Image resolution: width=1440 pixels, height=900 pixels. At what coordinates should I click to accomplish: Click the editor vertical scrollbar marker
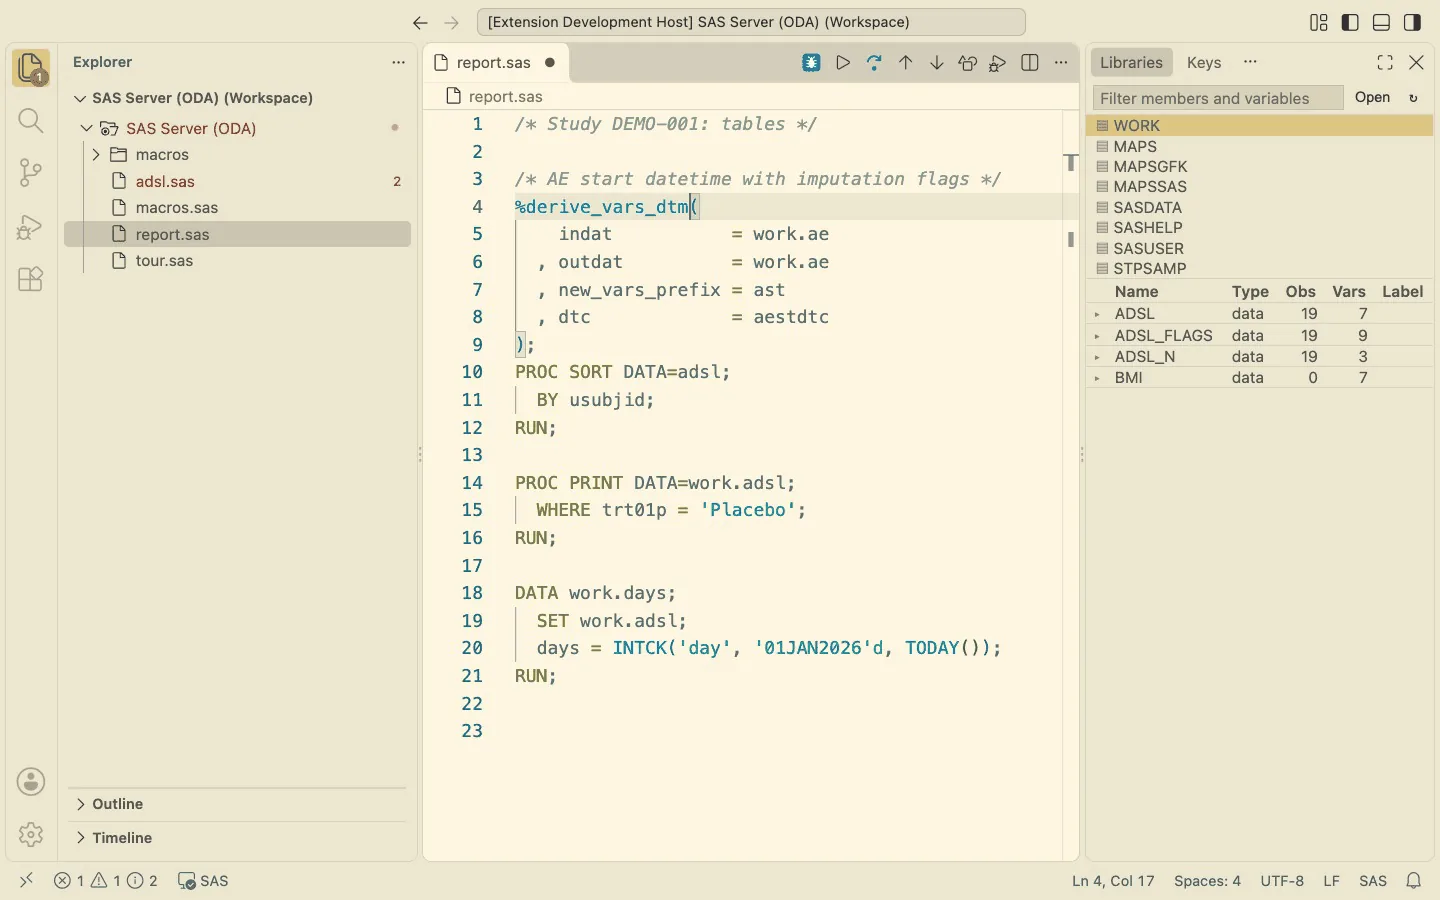click(x=1070, y=239)
